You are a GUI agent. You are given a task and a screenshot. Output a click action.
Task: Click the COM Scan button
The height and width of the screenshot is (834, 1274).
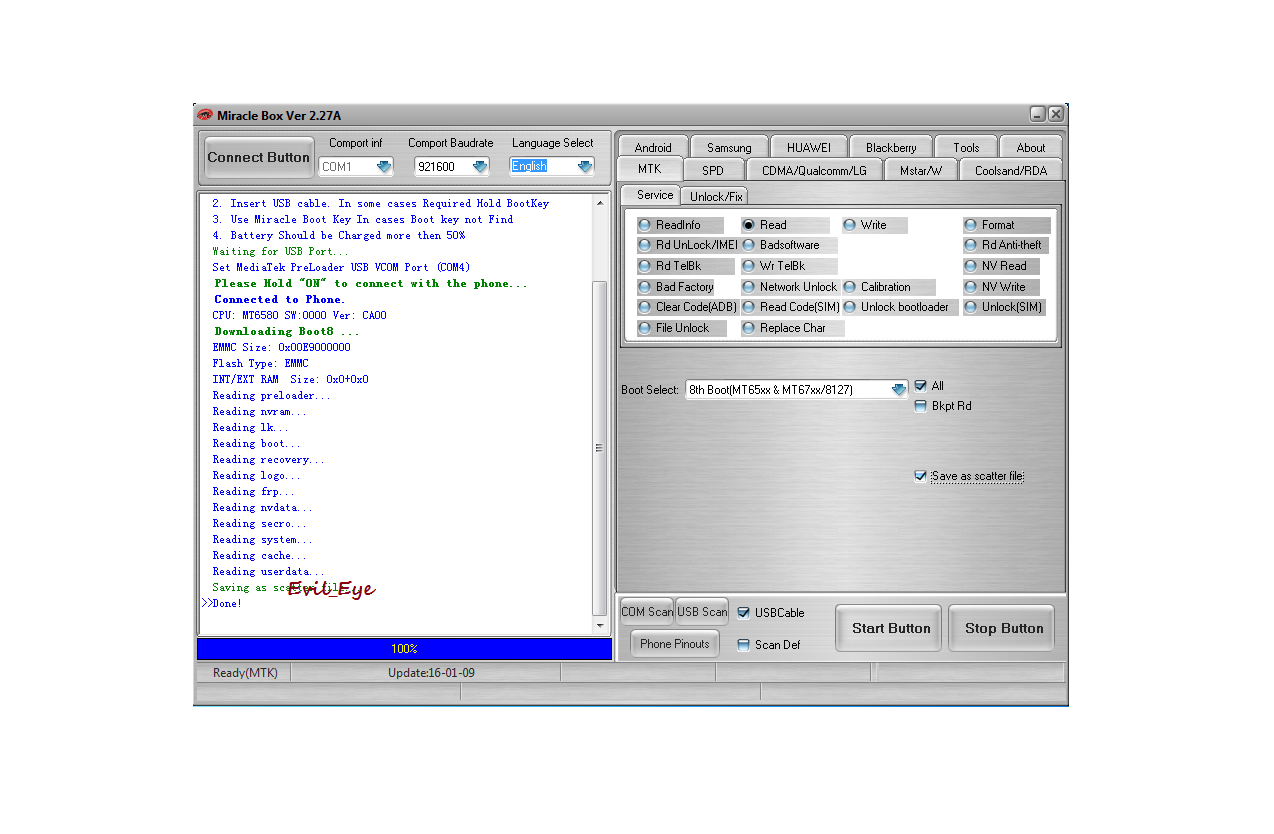pyautogui.click(x=647, y=612)
